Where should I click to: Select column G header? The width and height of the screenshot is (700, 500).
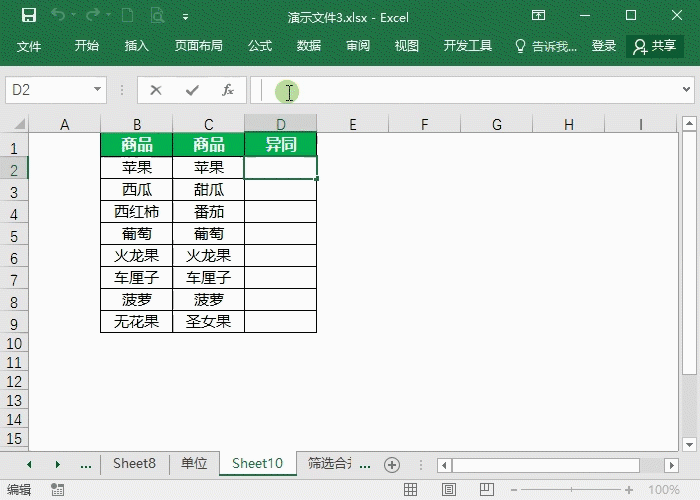pyautogui.click(x=496, y=124)
